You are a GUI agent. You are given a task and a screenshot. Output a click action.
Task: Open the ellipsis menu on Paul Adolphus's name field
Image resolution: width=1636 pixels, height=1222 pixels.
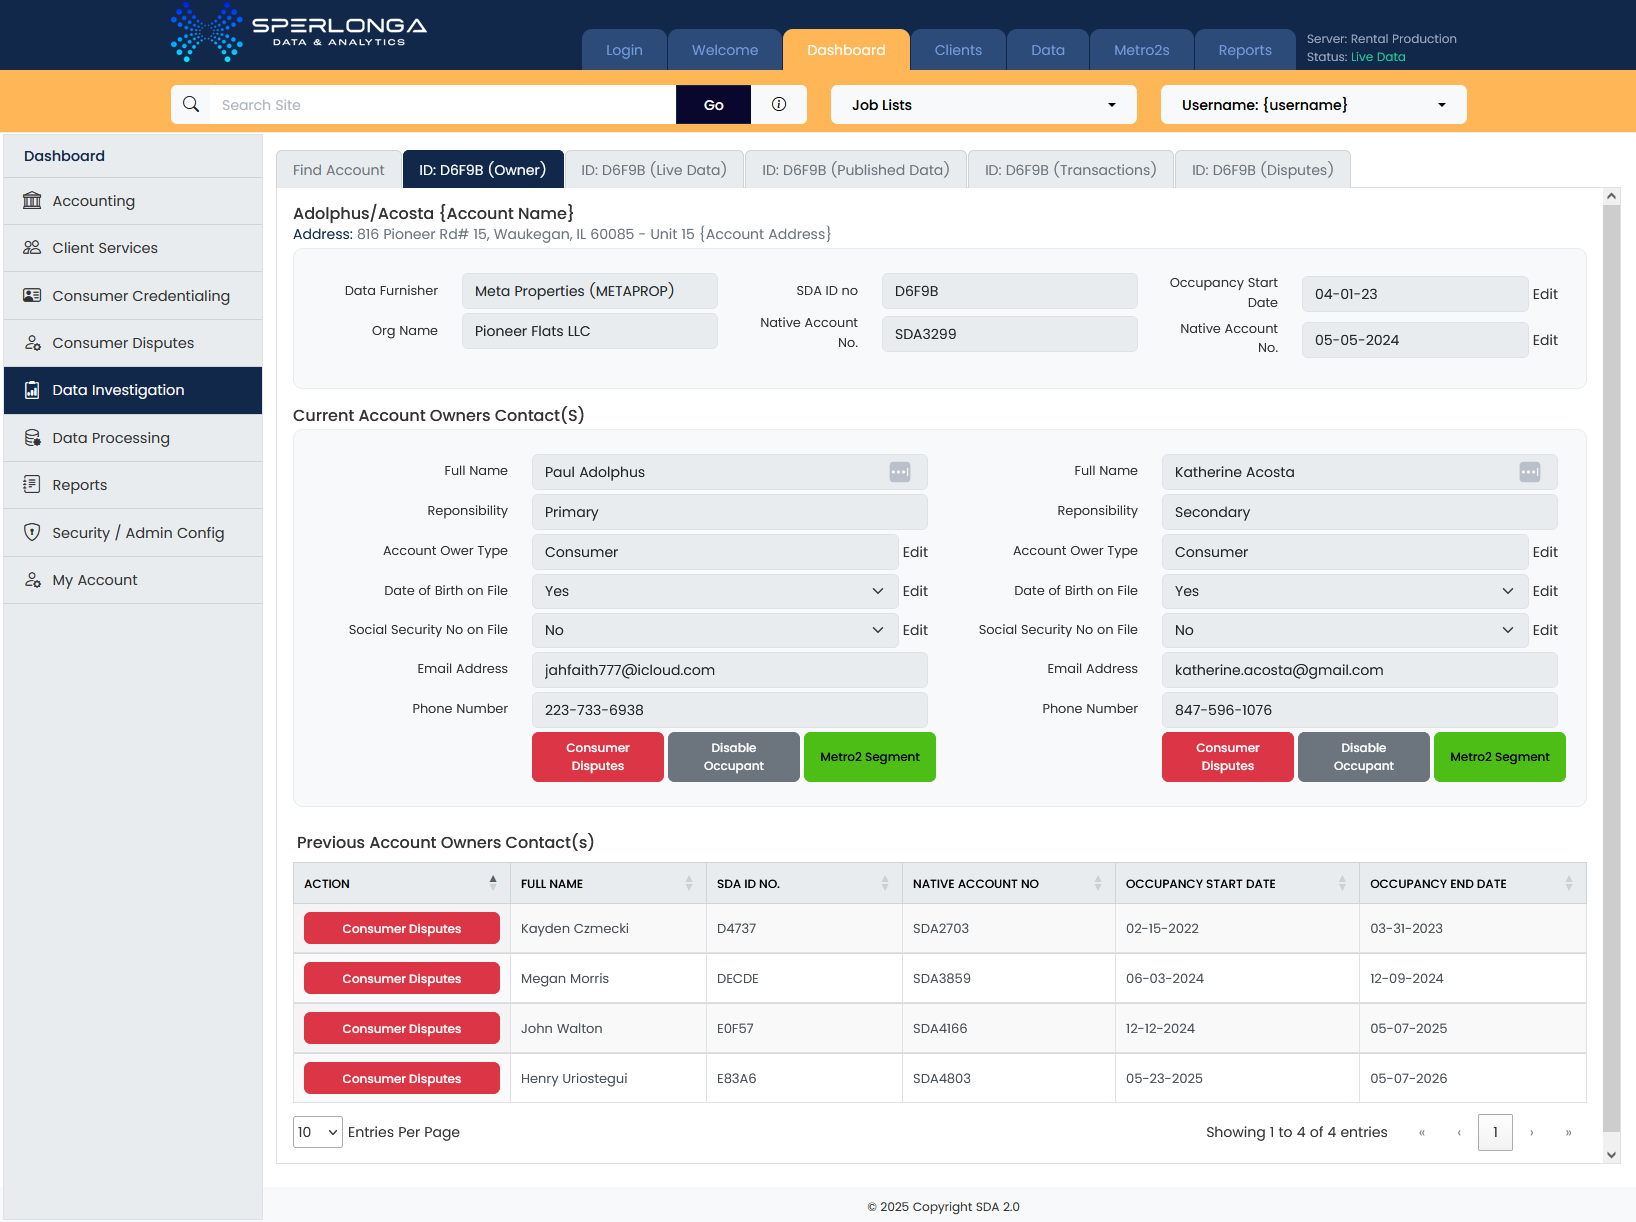click(899, 471)
